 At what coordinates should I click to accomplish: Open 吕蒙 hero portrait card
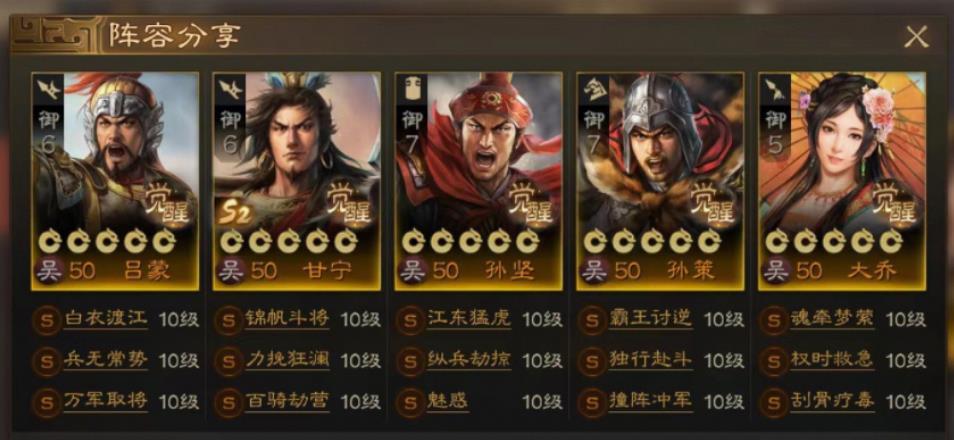click(x=115, y=181)
